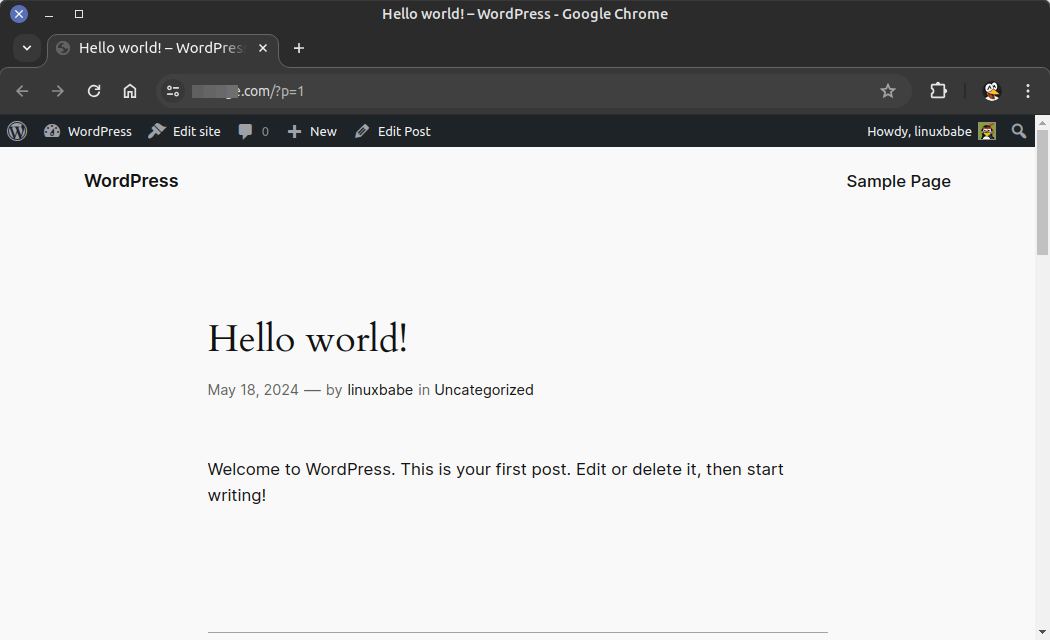Go to the browser home page icon
The height and width of the screenshot is (640, 1050).
[x=130, y=91]
